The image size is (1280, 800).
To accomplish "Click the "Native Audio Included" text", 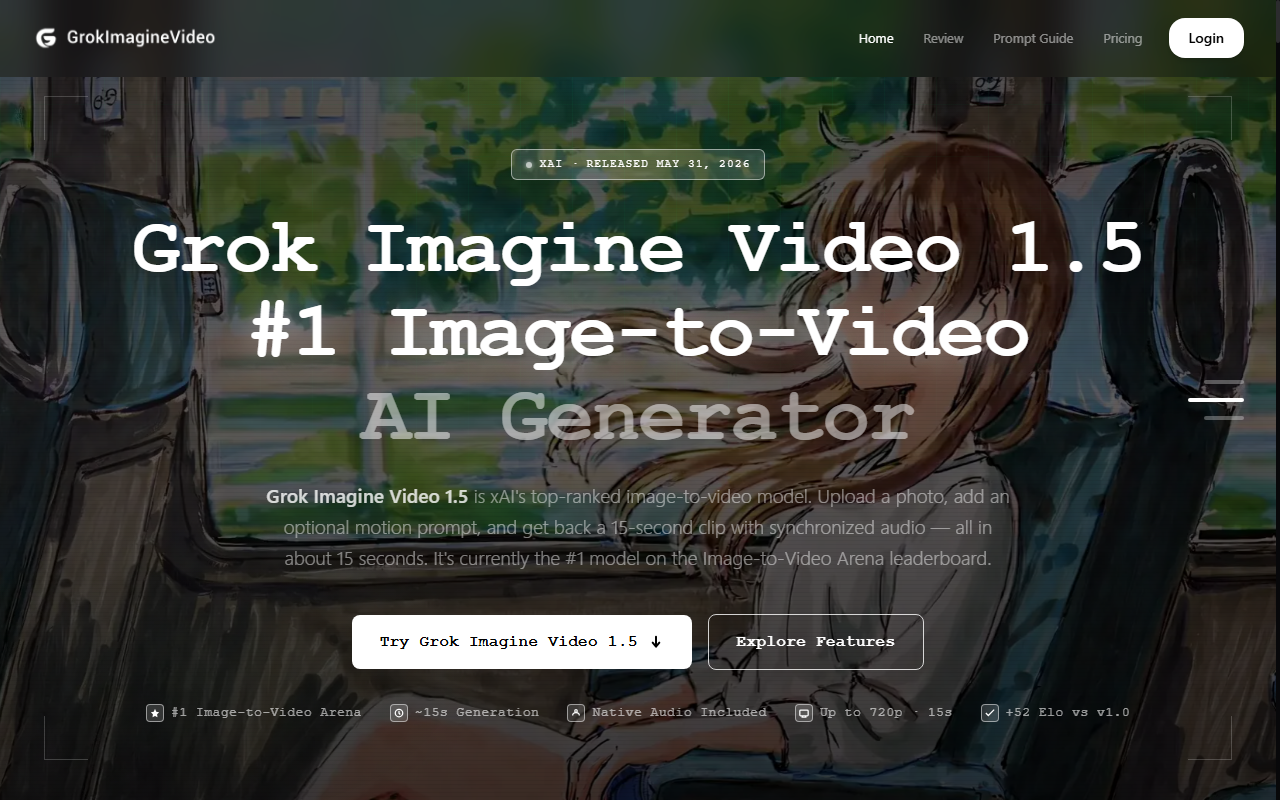I will [x=679, y=712].
